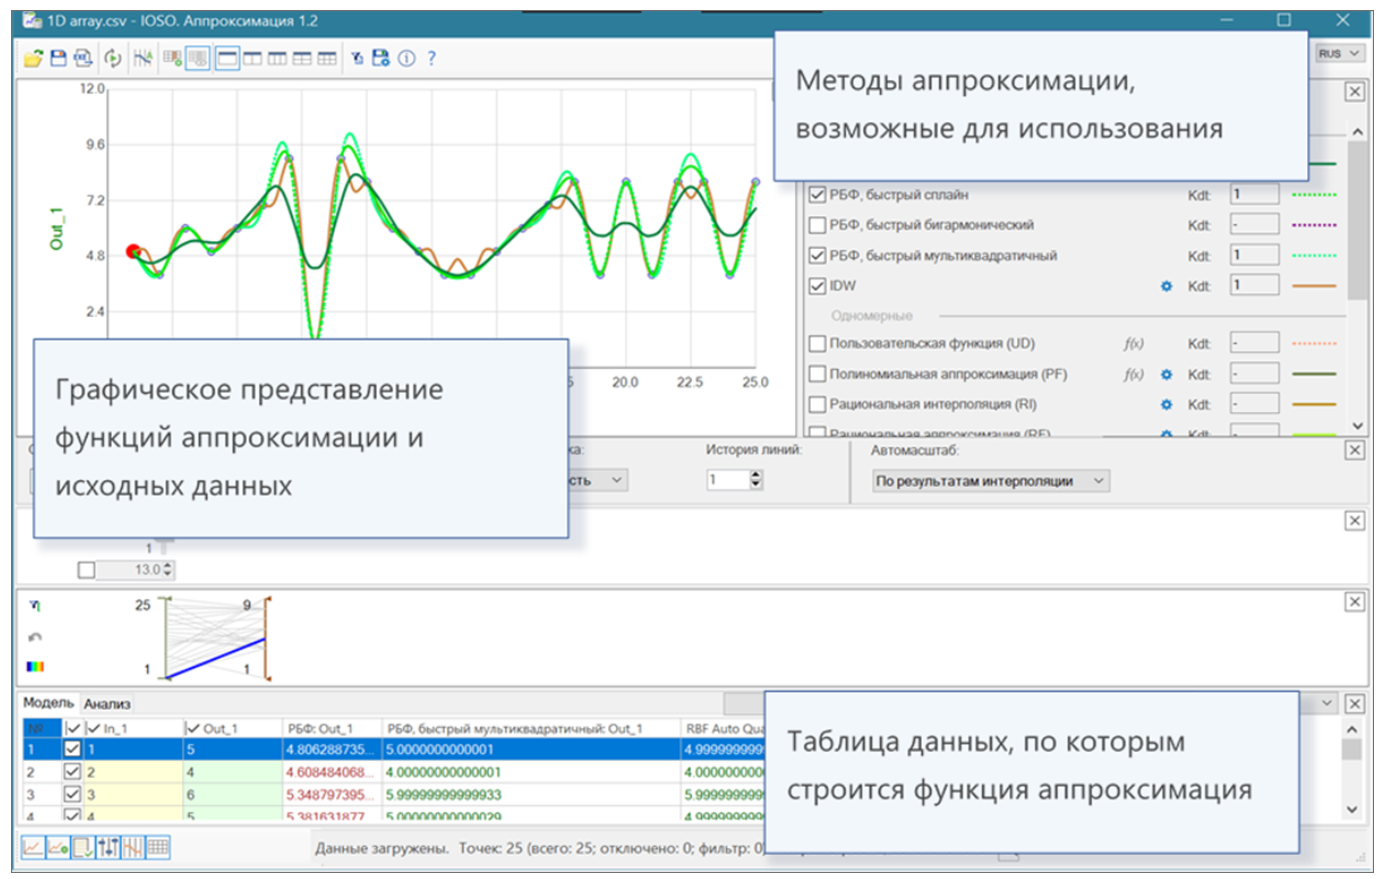Click the Kdt field for РБФ, быстрый сплайн

[1254, 195]
